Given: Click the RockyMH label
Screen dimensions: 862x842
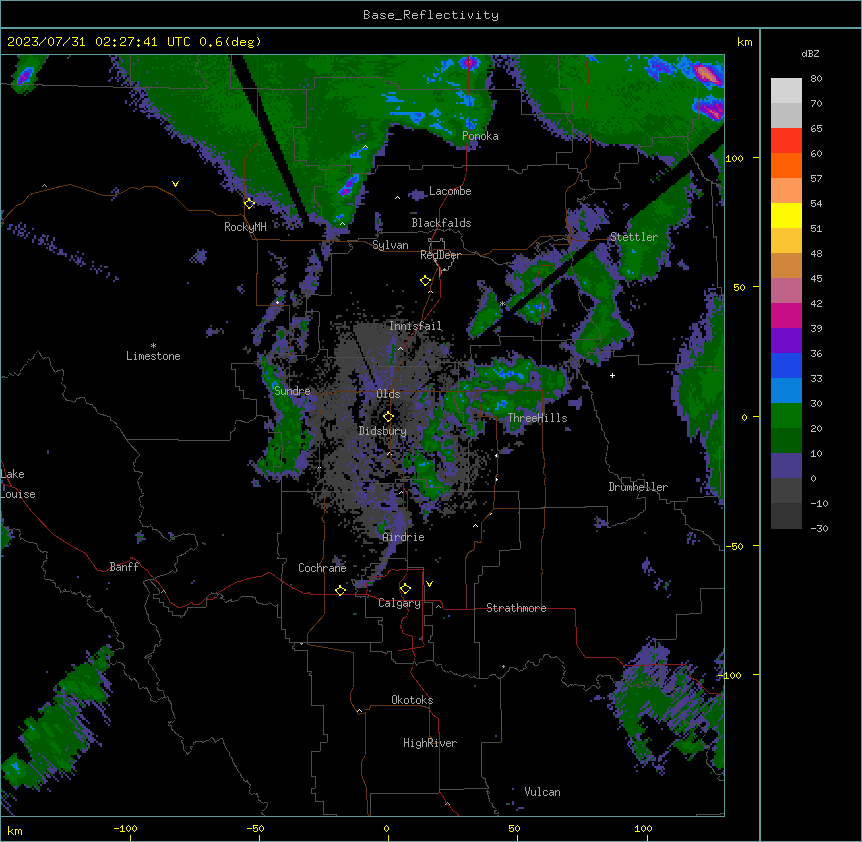Looking at the screenshot, I should pyautogui.click(x=245, y=227).
